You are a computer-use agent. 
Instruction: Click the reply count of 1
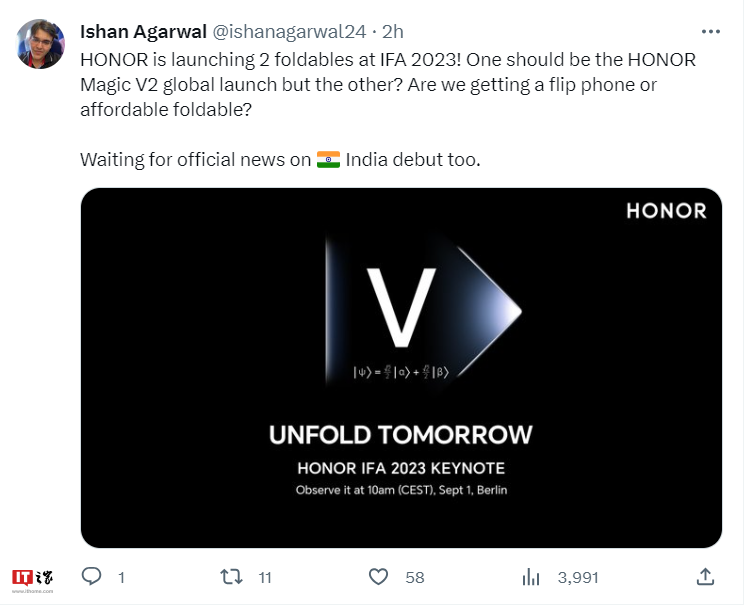[x=121, y=578]
